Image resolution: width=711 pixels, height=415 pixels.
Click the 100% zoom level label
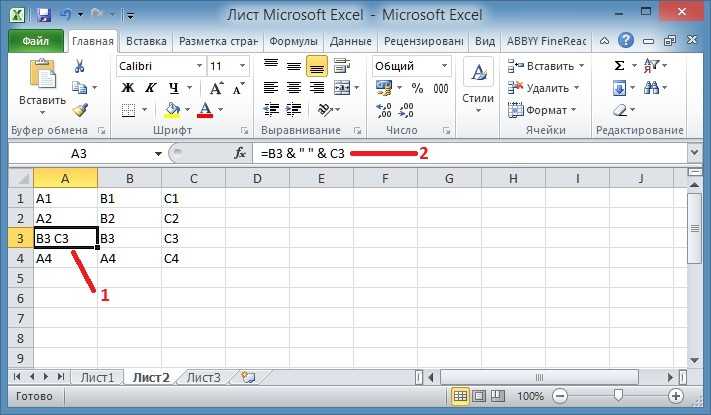[x=530, y=396]
